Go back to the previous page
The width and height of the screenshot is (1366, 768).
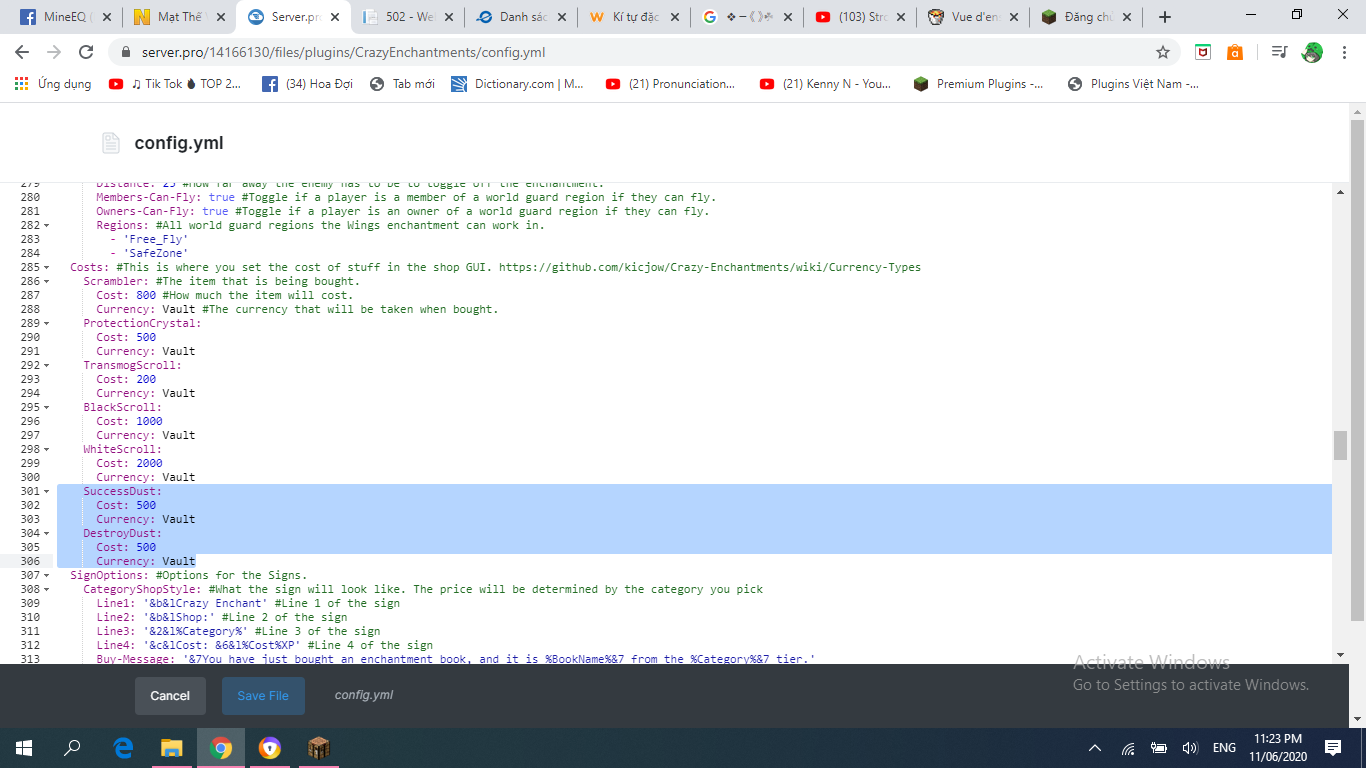click(x=22, y=53)
